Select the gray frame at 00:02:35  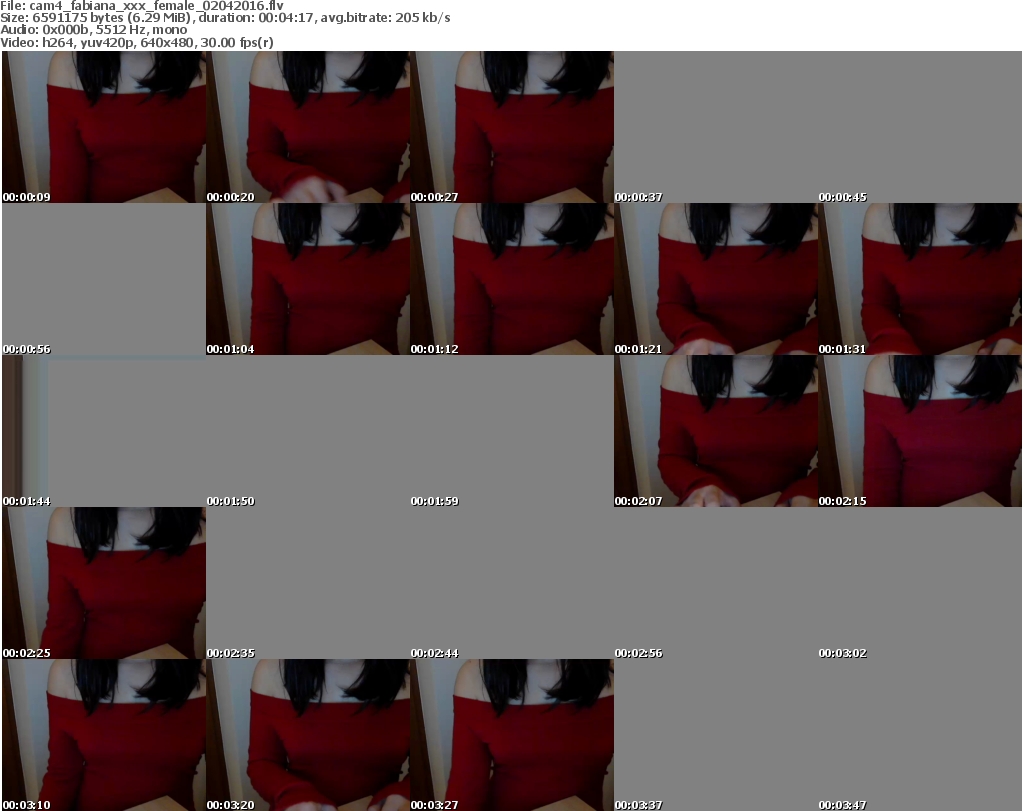[308, 583]
